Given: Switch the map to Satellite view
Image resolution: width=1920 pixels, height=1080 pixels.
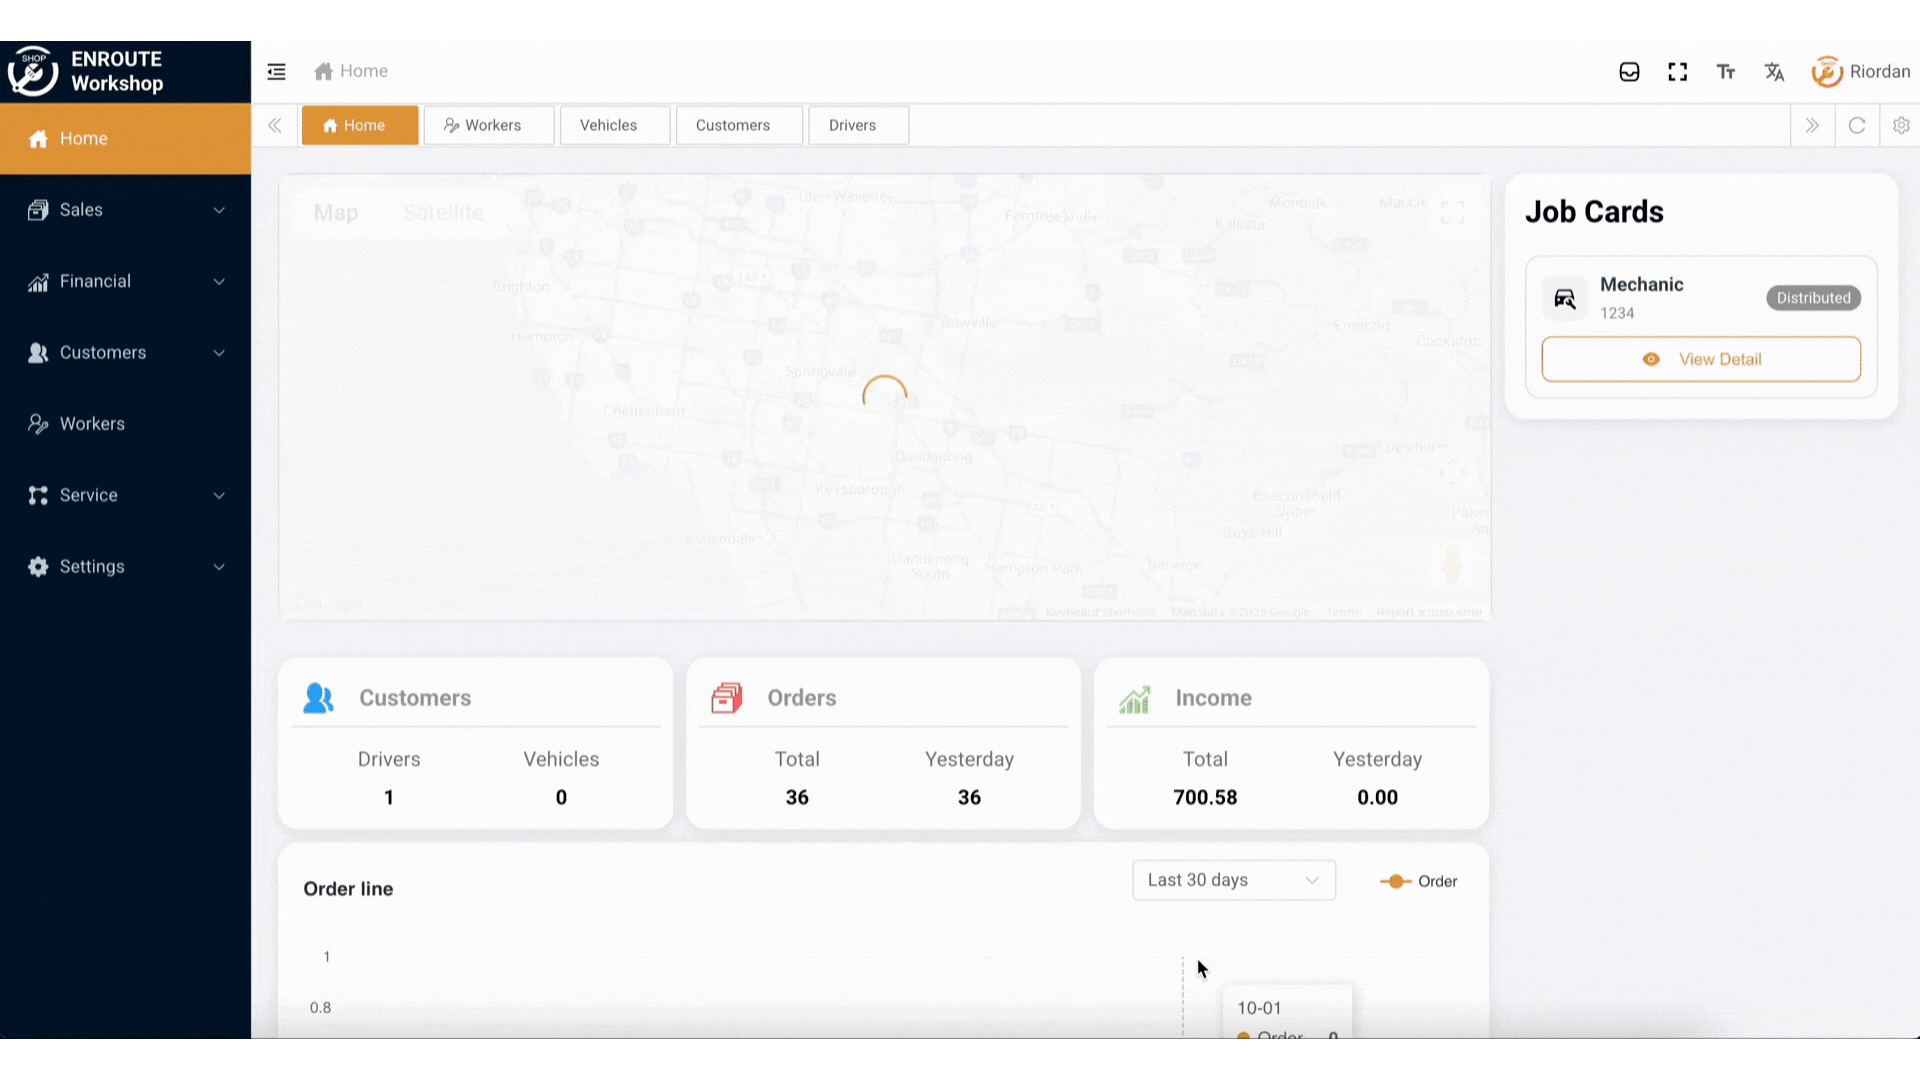Looking at the screenshot, I should 443,212.
